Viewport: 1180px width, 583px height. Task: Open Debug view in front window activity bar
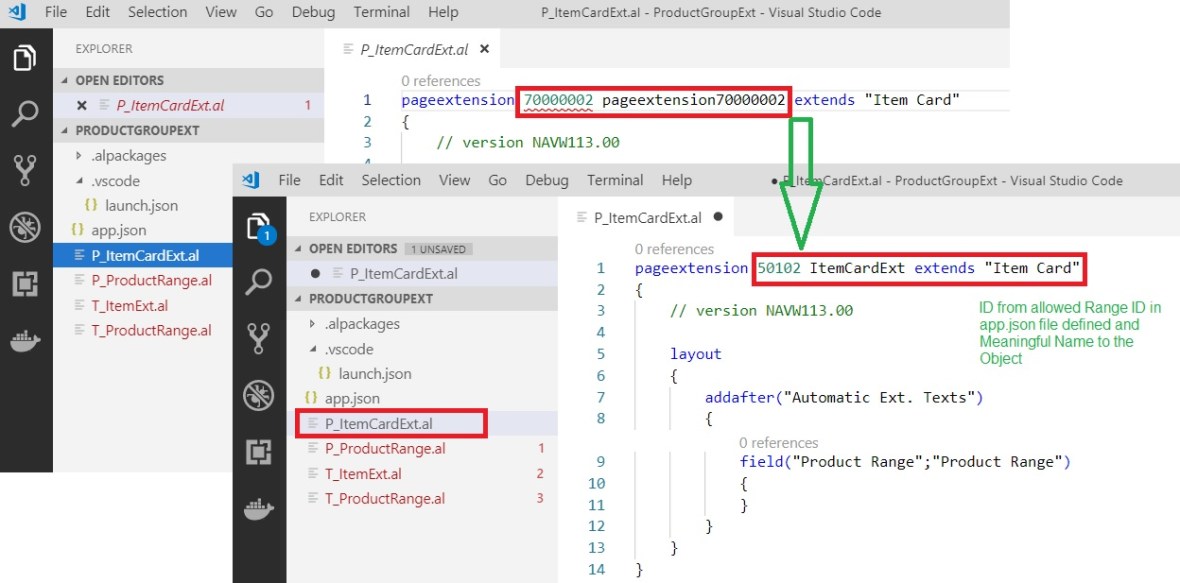coord(258,396)
